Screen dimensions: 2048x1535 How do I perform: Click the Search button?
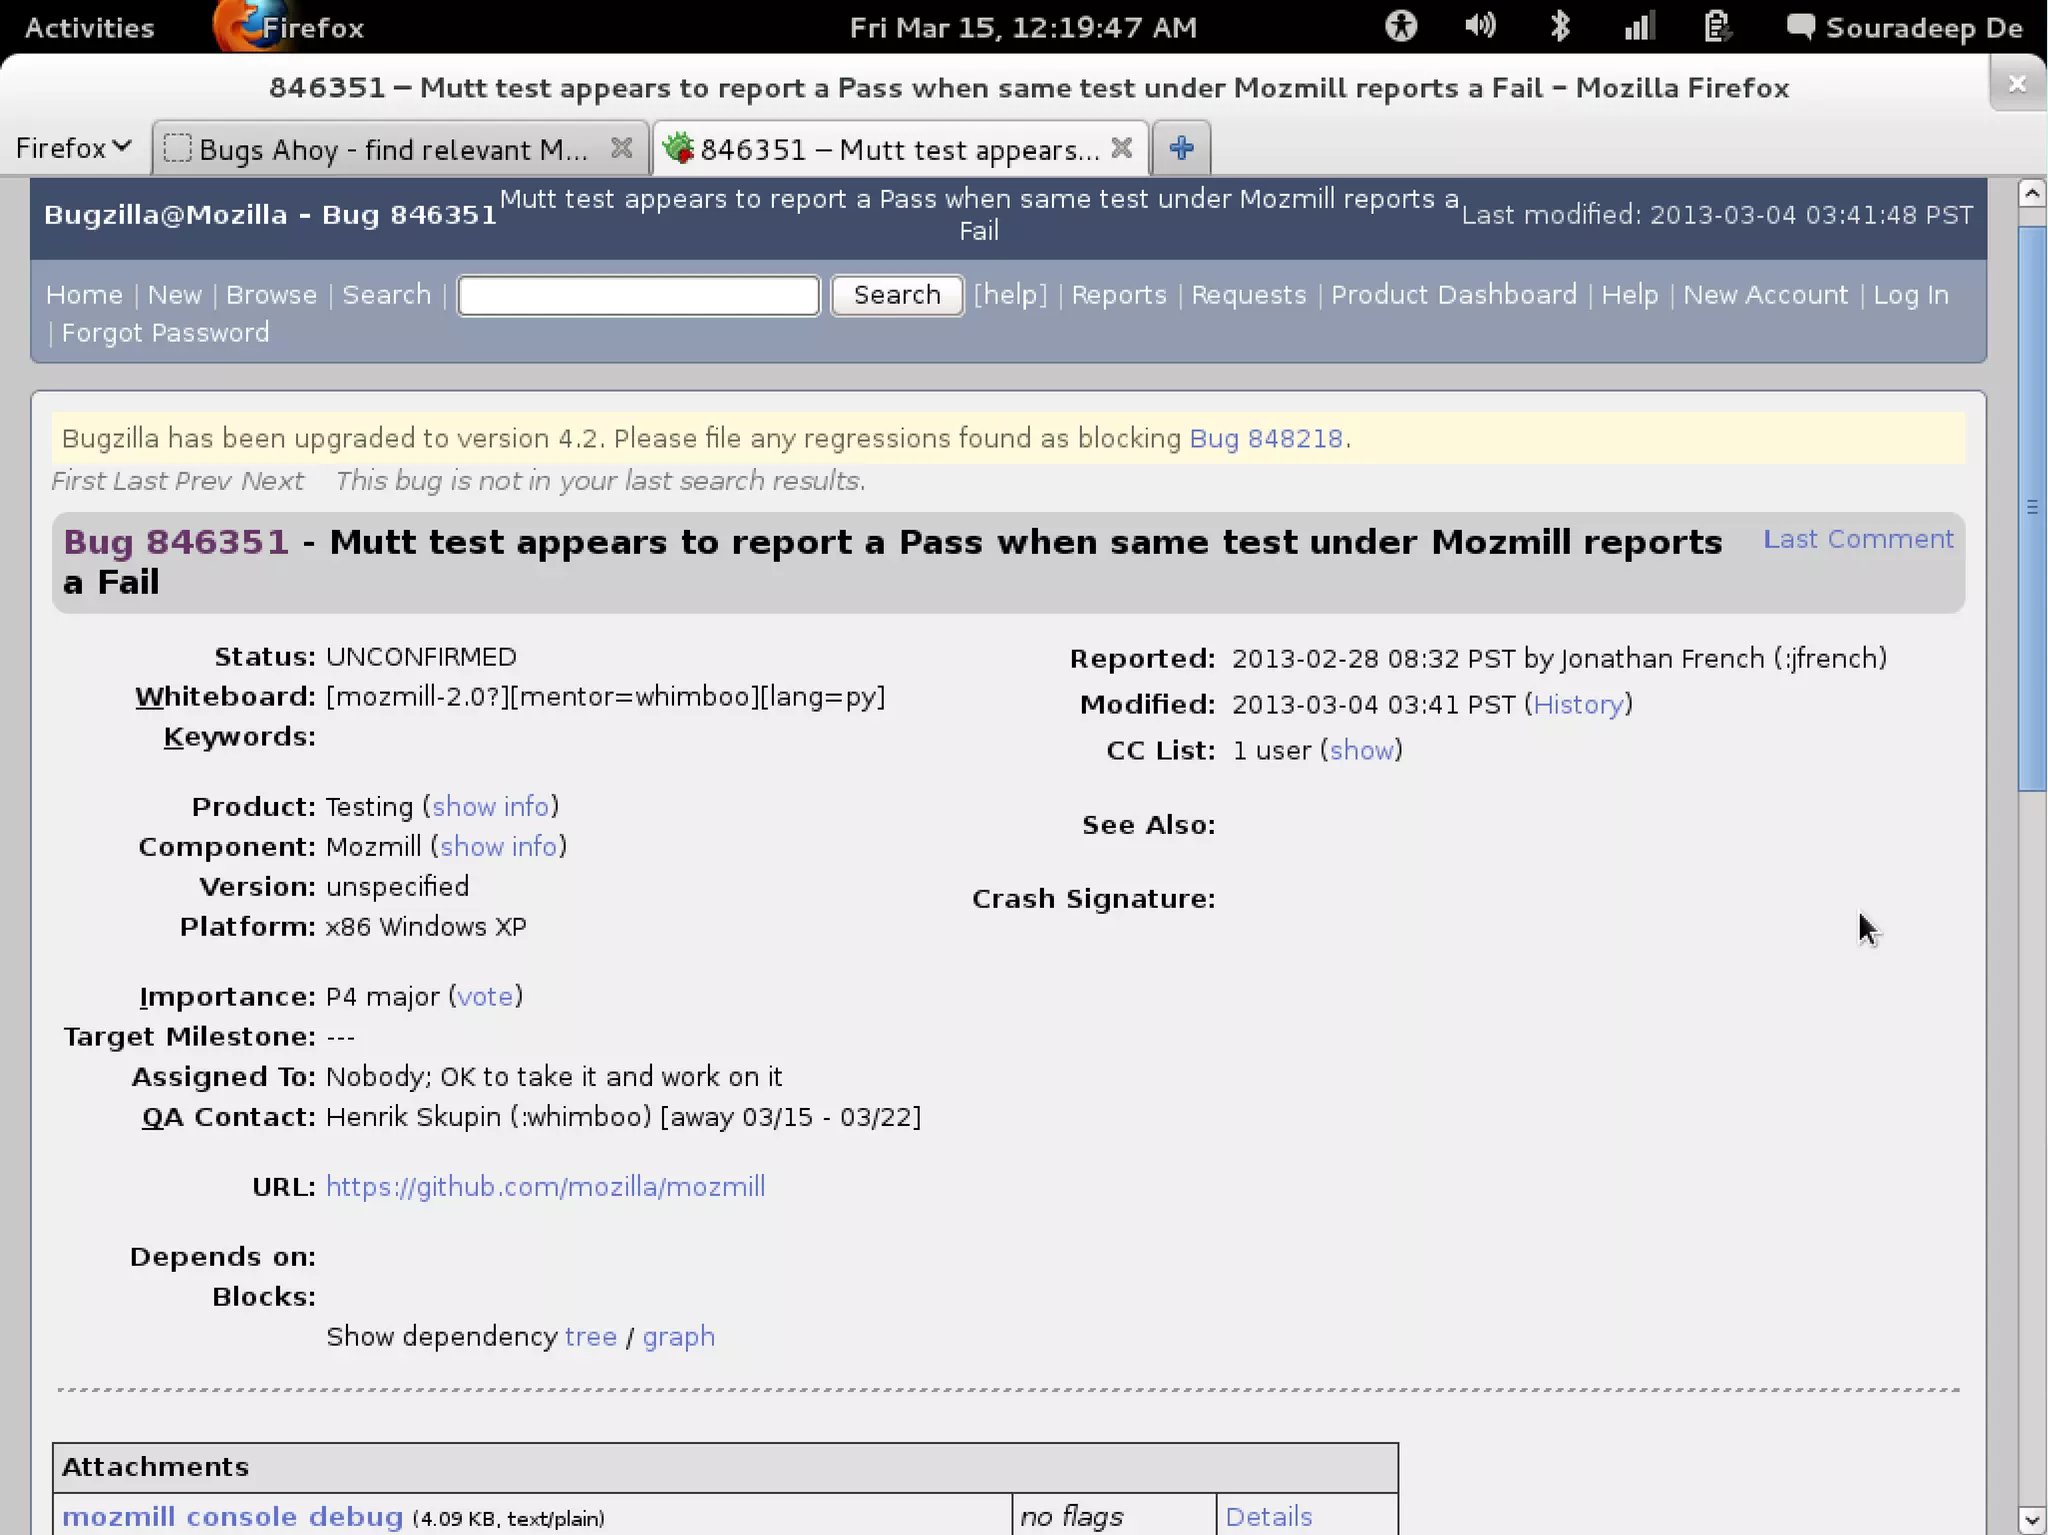897,295
